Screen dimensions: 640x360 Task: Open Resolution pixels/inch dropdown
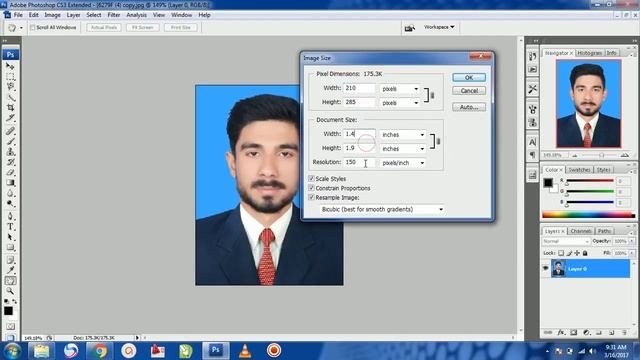click(402, 163)
